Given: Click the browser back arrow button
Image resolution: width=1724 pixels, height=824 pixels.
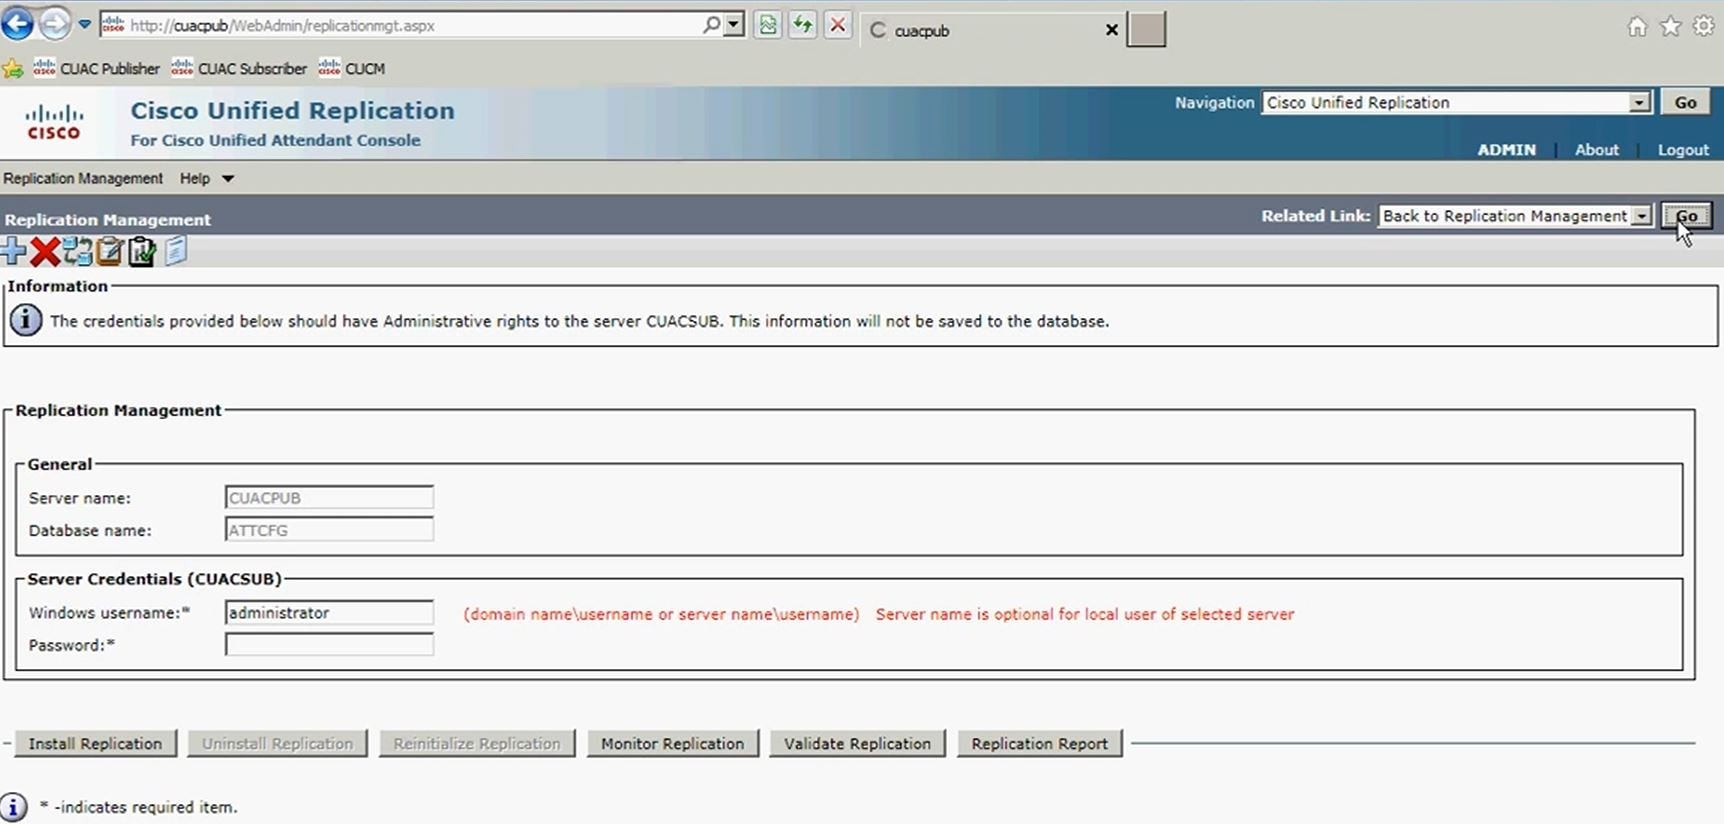Looking at the screenshot, I should point(17,24).
